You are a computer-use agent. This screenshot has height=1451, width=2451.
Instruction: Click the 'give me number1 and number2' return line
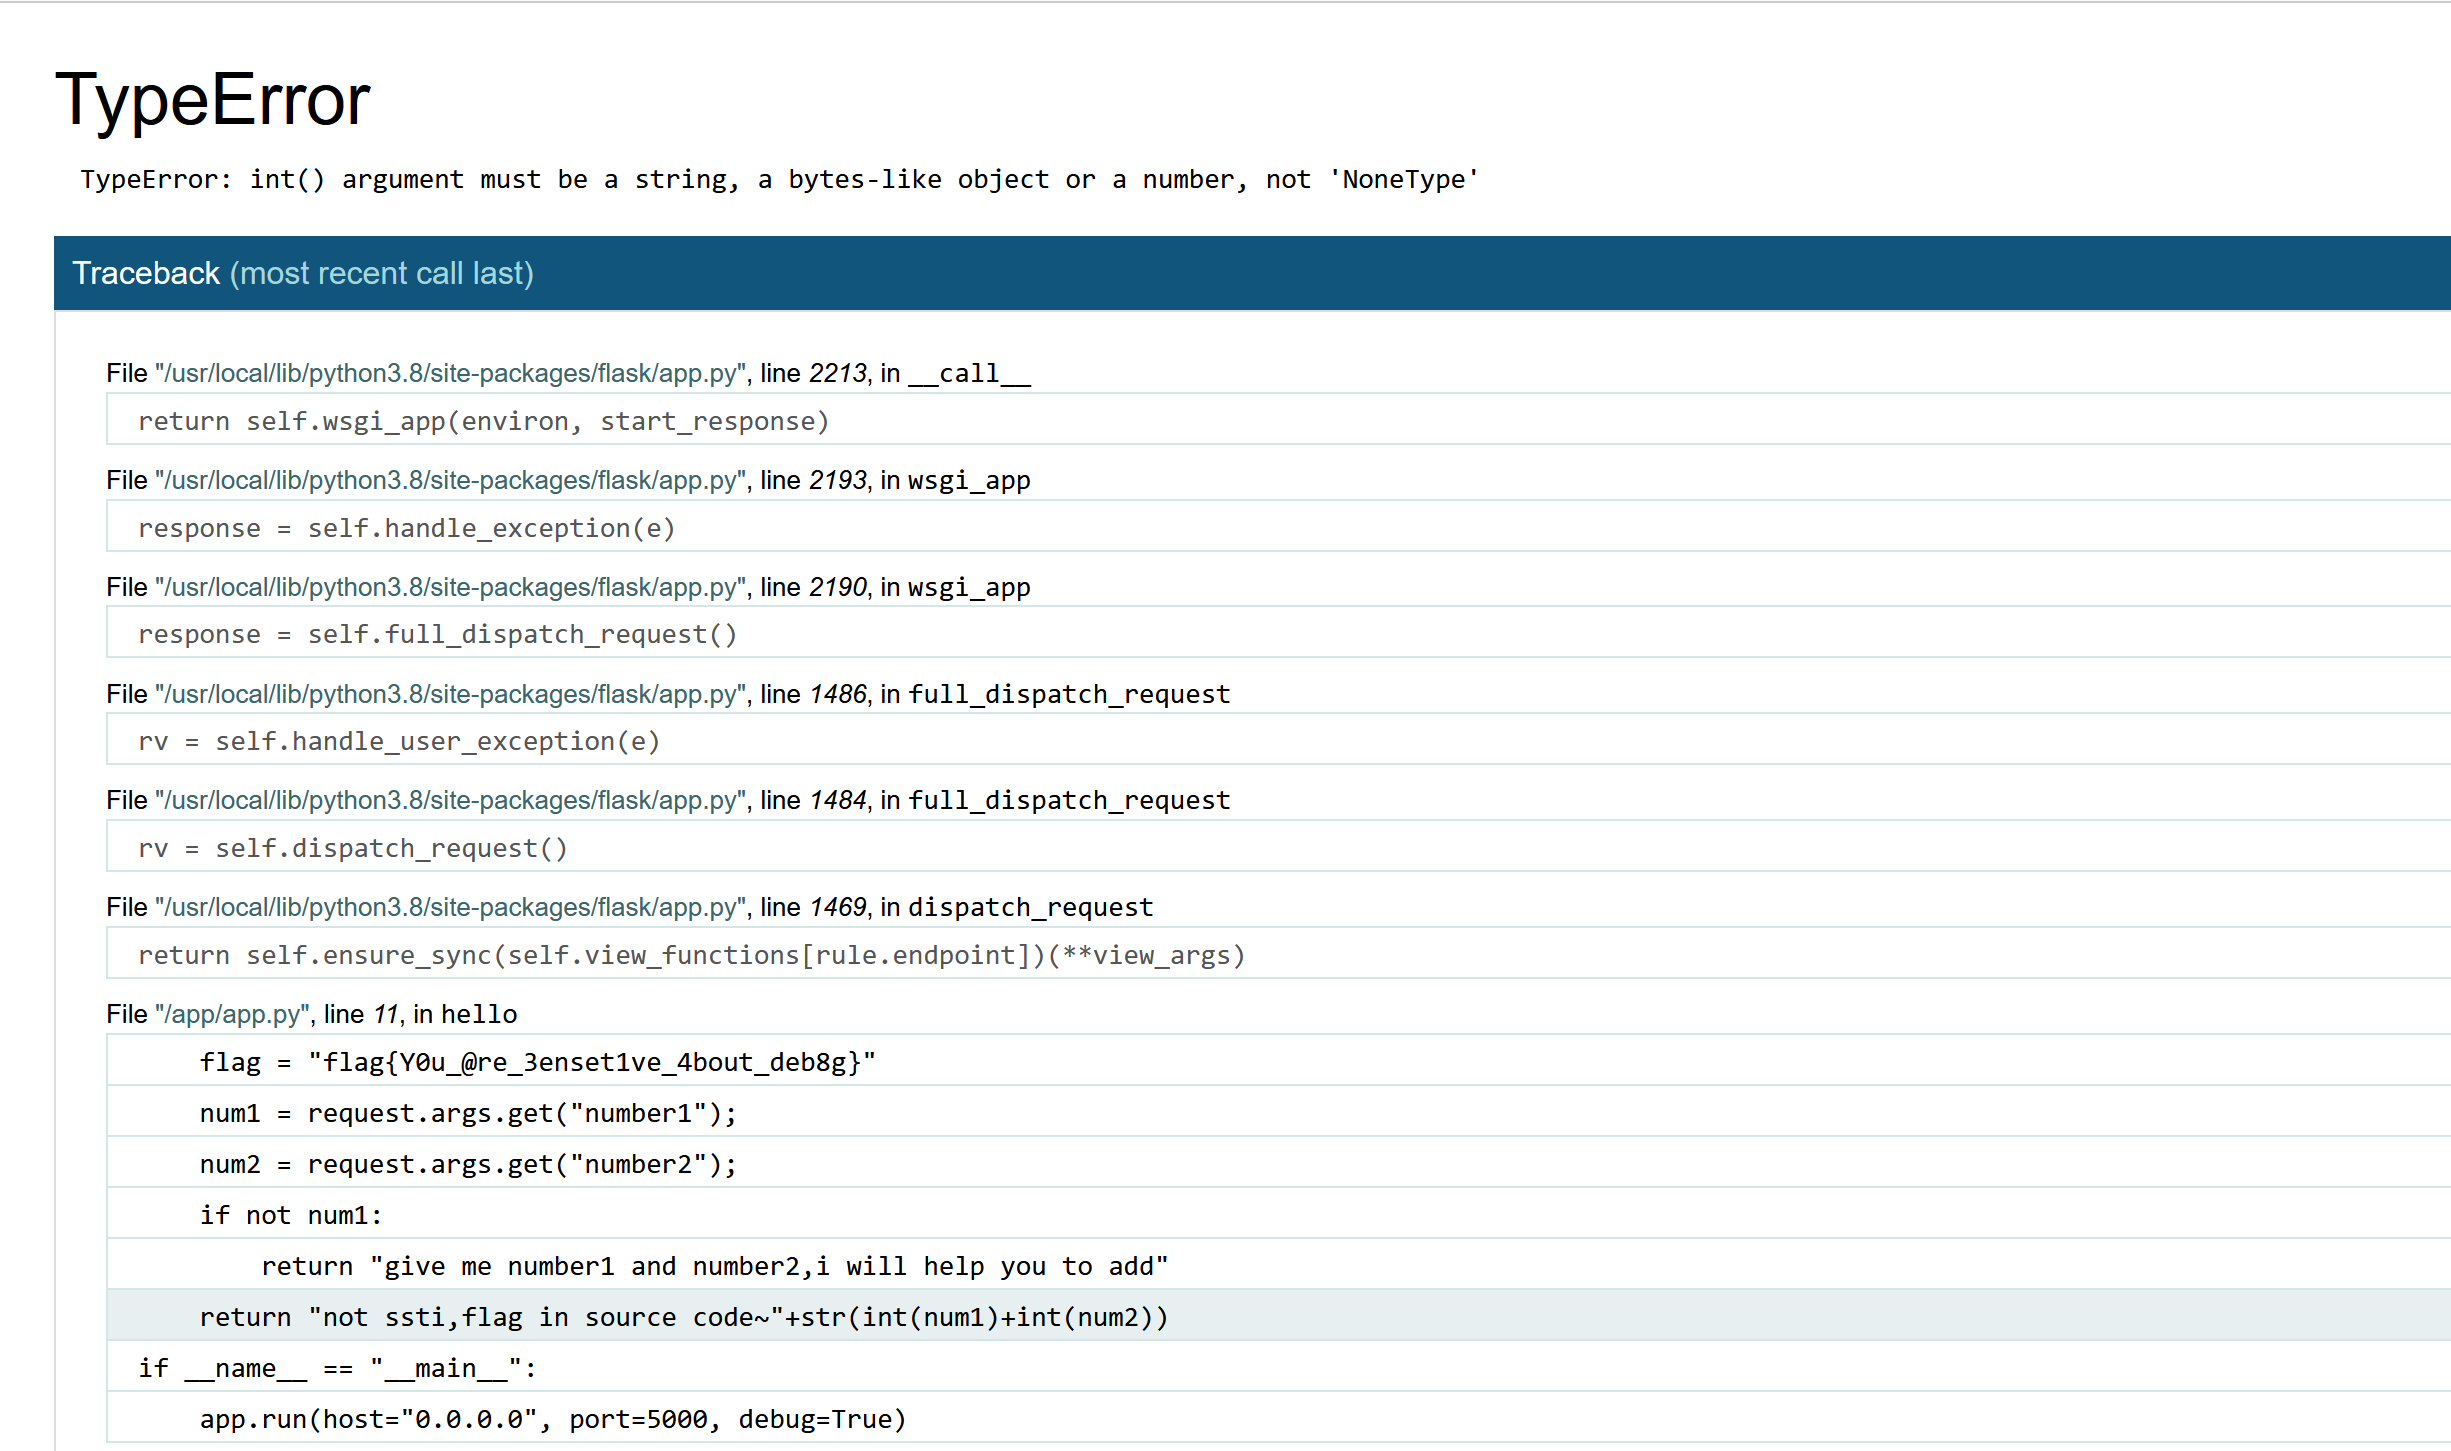tap(1278, 1266)
